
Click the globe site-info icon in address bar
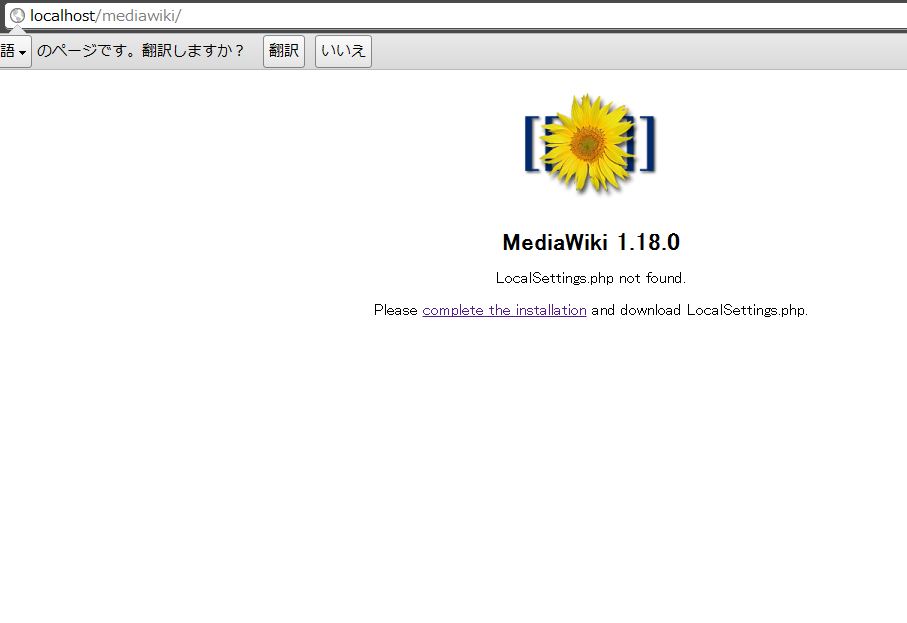coord(17,16)
